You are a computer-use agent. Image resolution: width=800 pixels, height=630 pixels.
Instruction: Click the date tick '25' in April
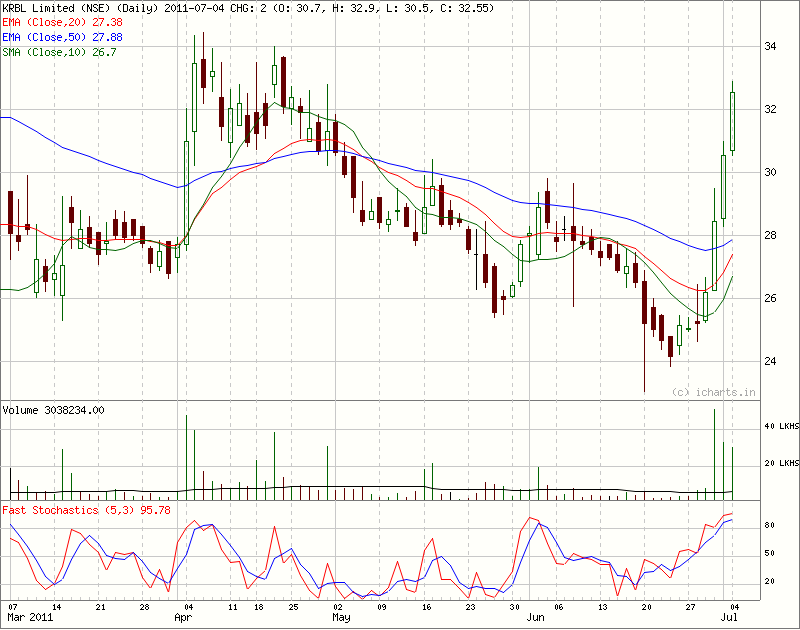[293, 607]
